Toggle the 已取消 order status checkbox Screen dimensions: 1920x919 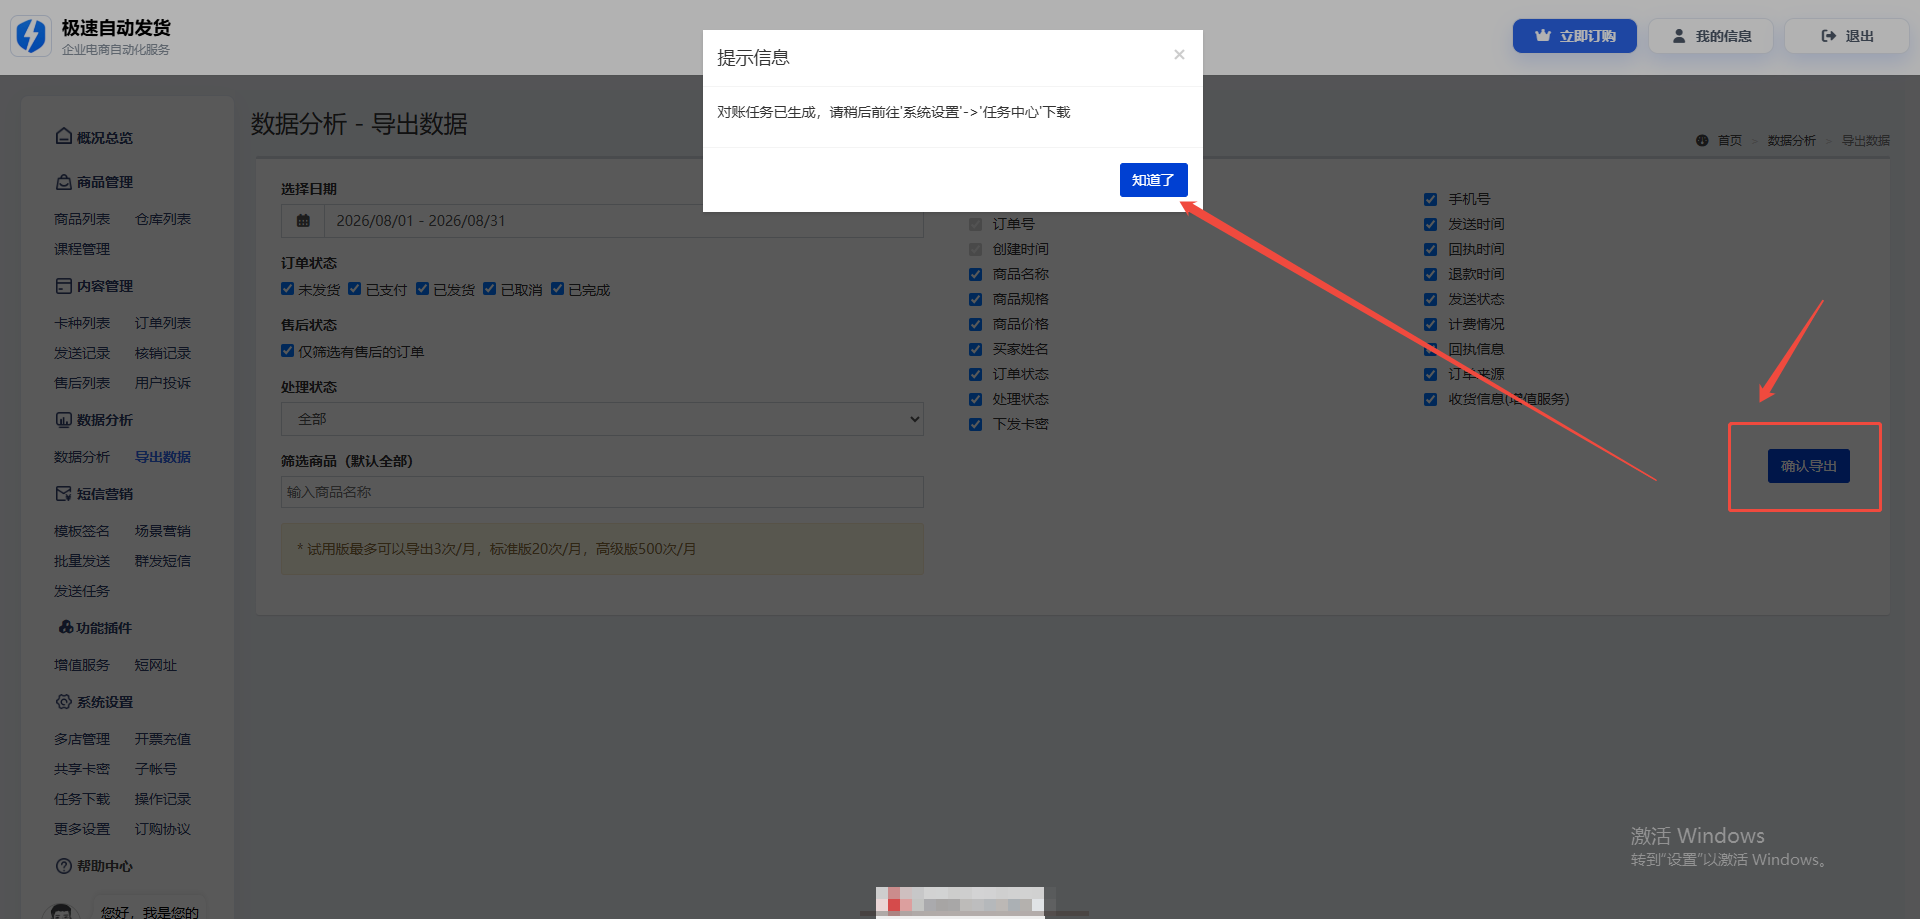490,289
